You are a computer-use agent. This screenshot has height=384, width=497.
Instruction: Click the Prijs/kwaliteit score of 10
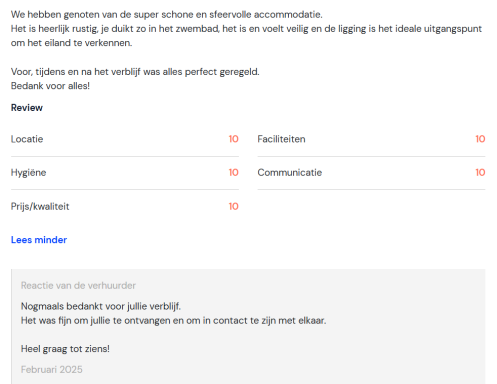[x=233, y=206]
